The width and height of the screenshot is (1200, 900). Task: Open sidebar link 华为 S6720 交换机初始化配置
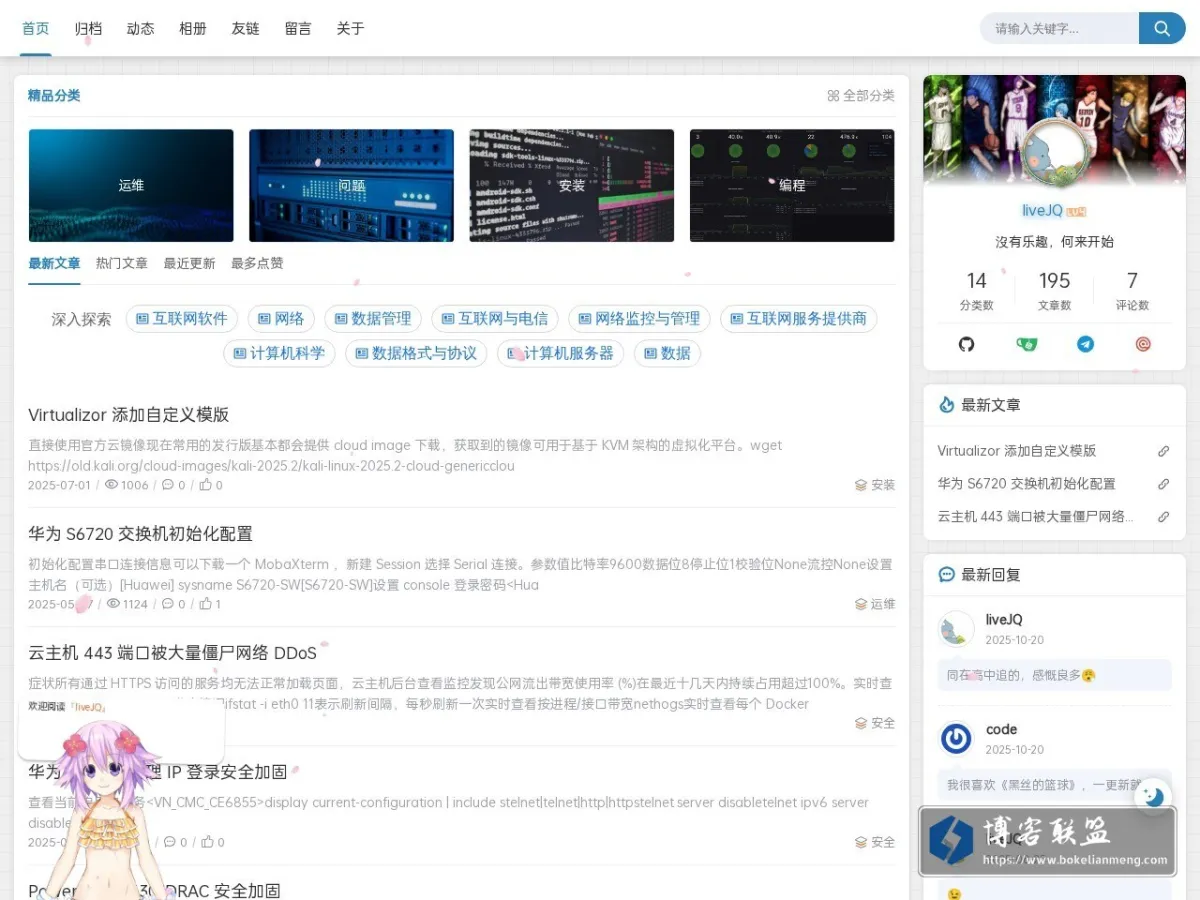pyautogui.click(x=1026, y=484)
